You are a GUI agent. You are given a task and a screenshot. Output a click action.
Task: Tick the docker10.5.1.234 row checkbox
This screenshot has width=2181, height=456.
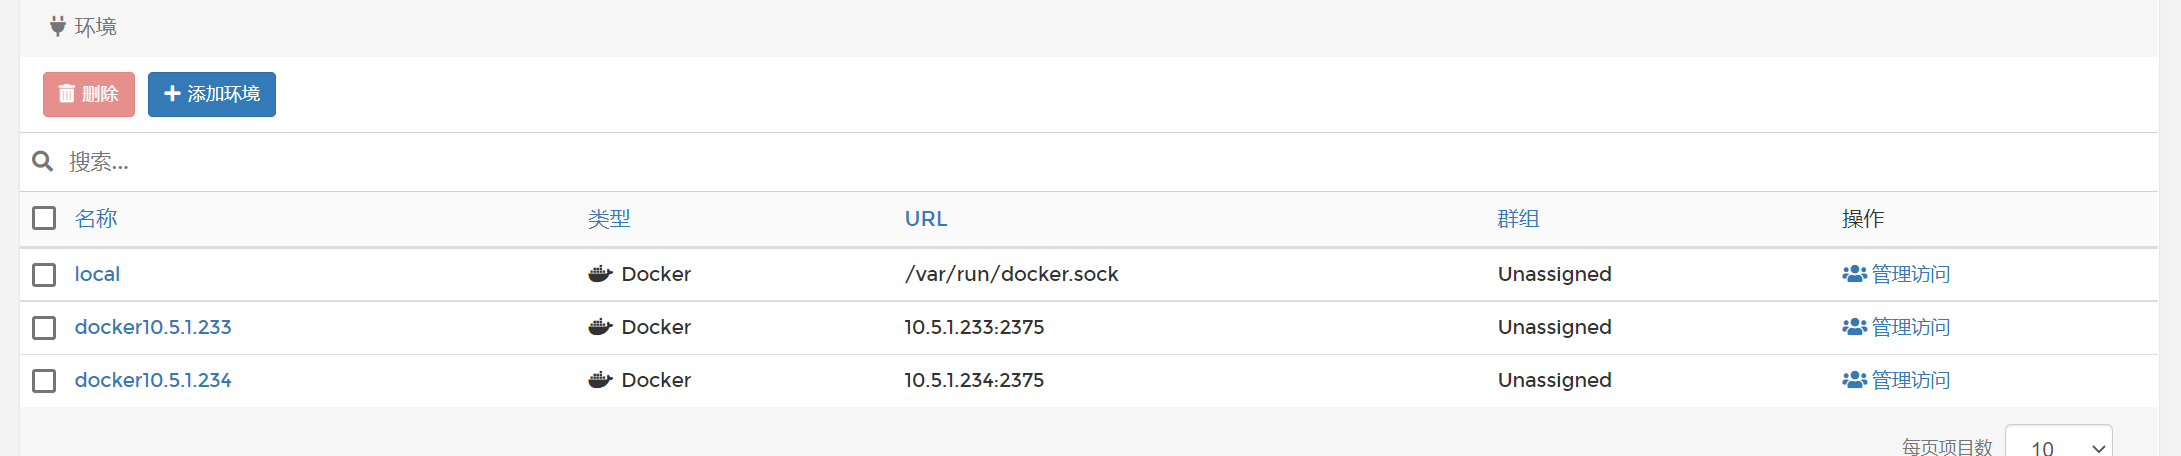tap(44, 381)
